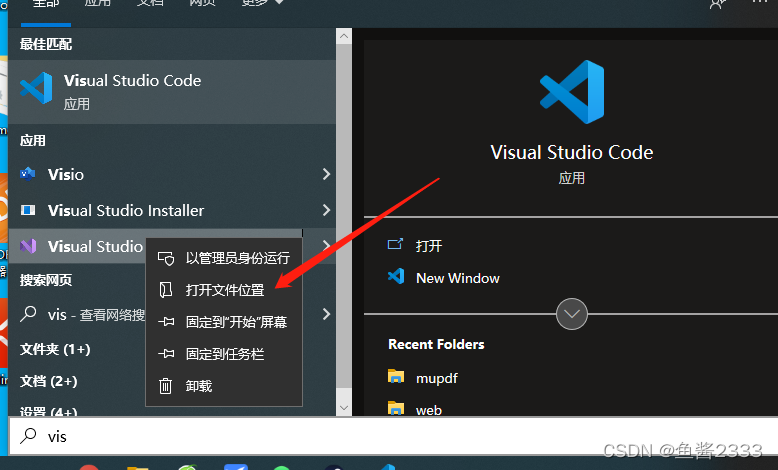Screen dimensions: 778x470
Task: Choose Uninstall (卸载) in context menu
Action: click(x=224, y=386)
